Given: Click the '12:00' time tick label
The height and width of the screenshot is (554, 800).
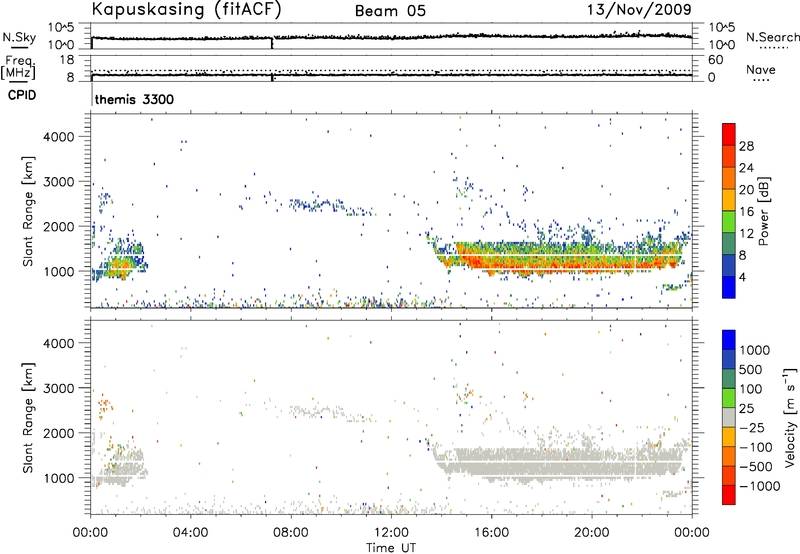Looking at the screenshot, I should (x=391, y=533).
